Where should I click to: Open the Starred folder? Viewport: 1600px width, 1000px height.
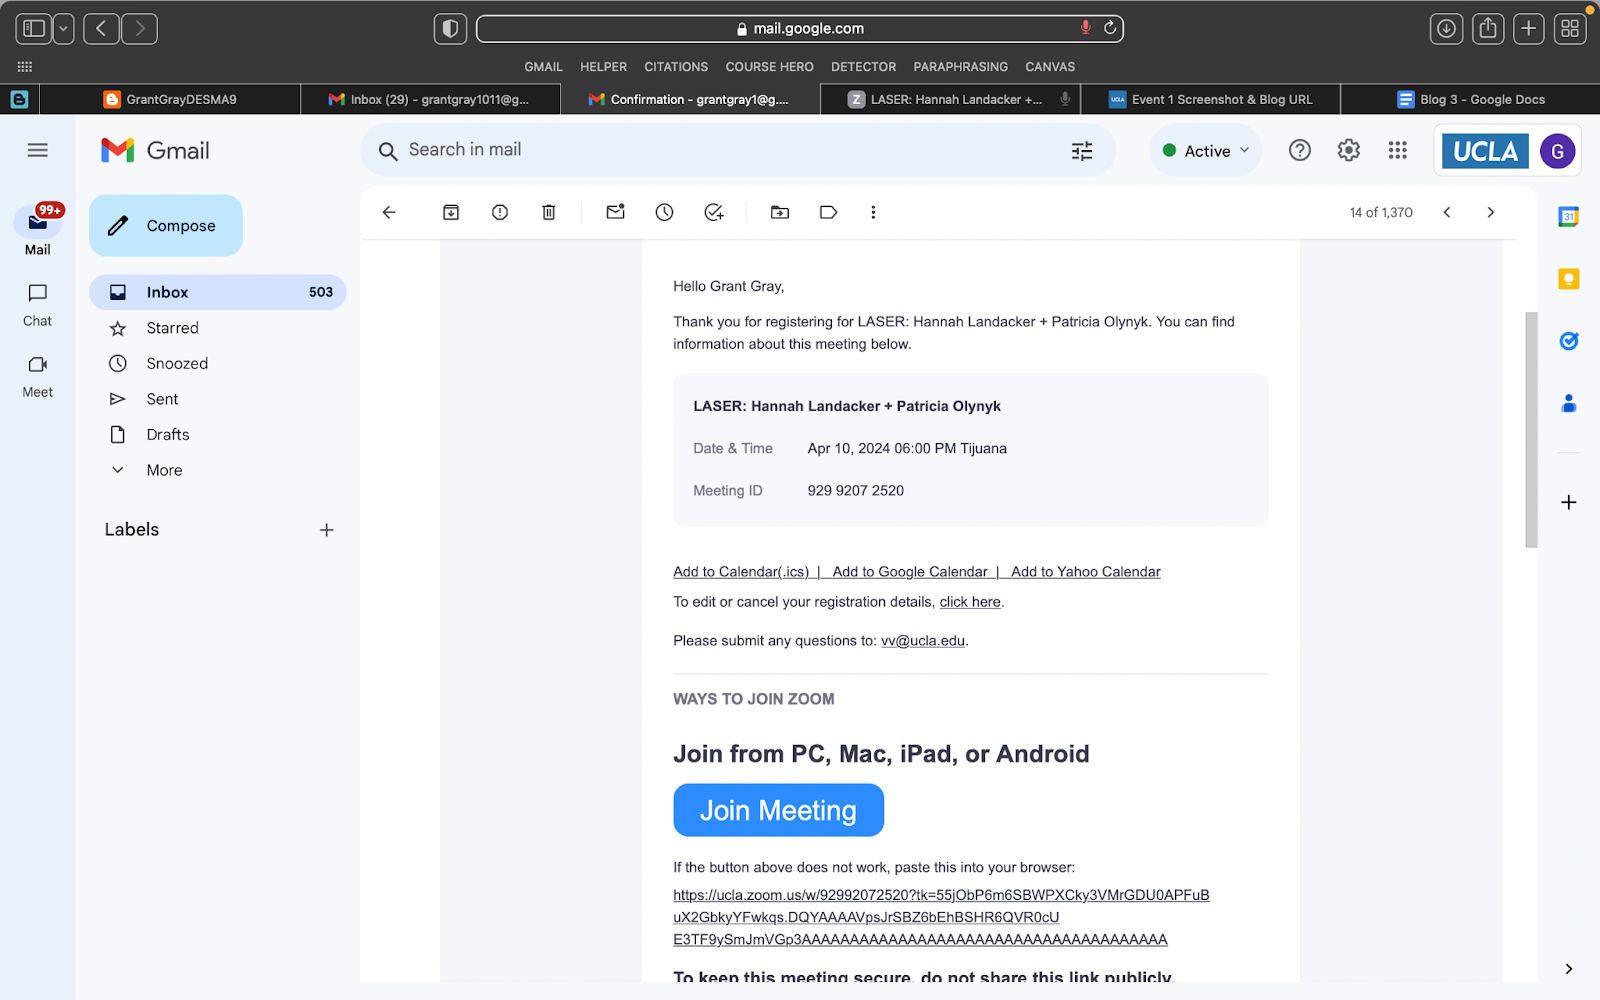(x=218, y=328)
